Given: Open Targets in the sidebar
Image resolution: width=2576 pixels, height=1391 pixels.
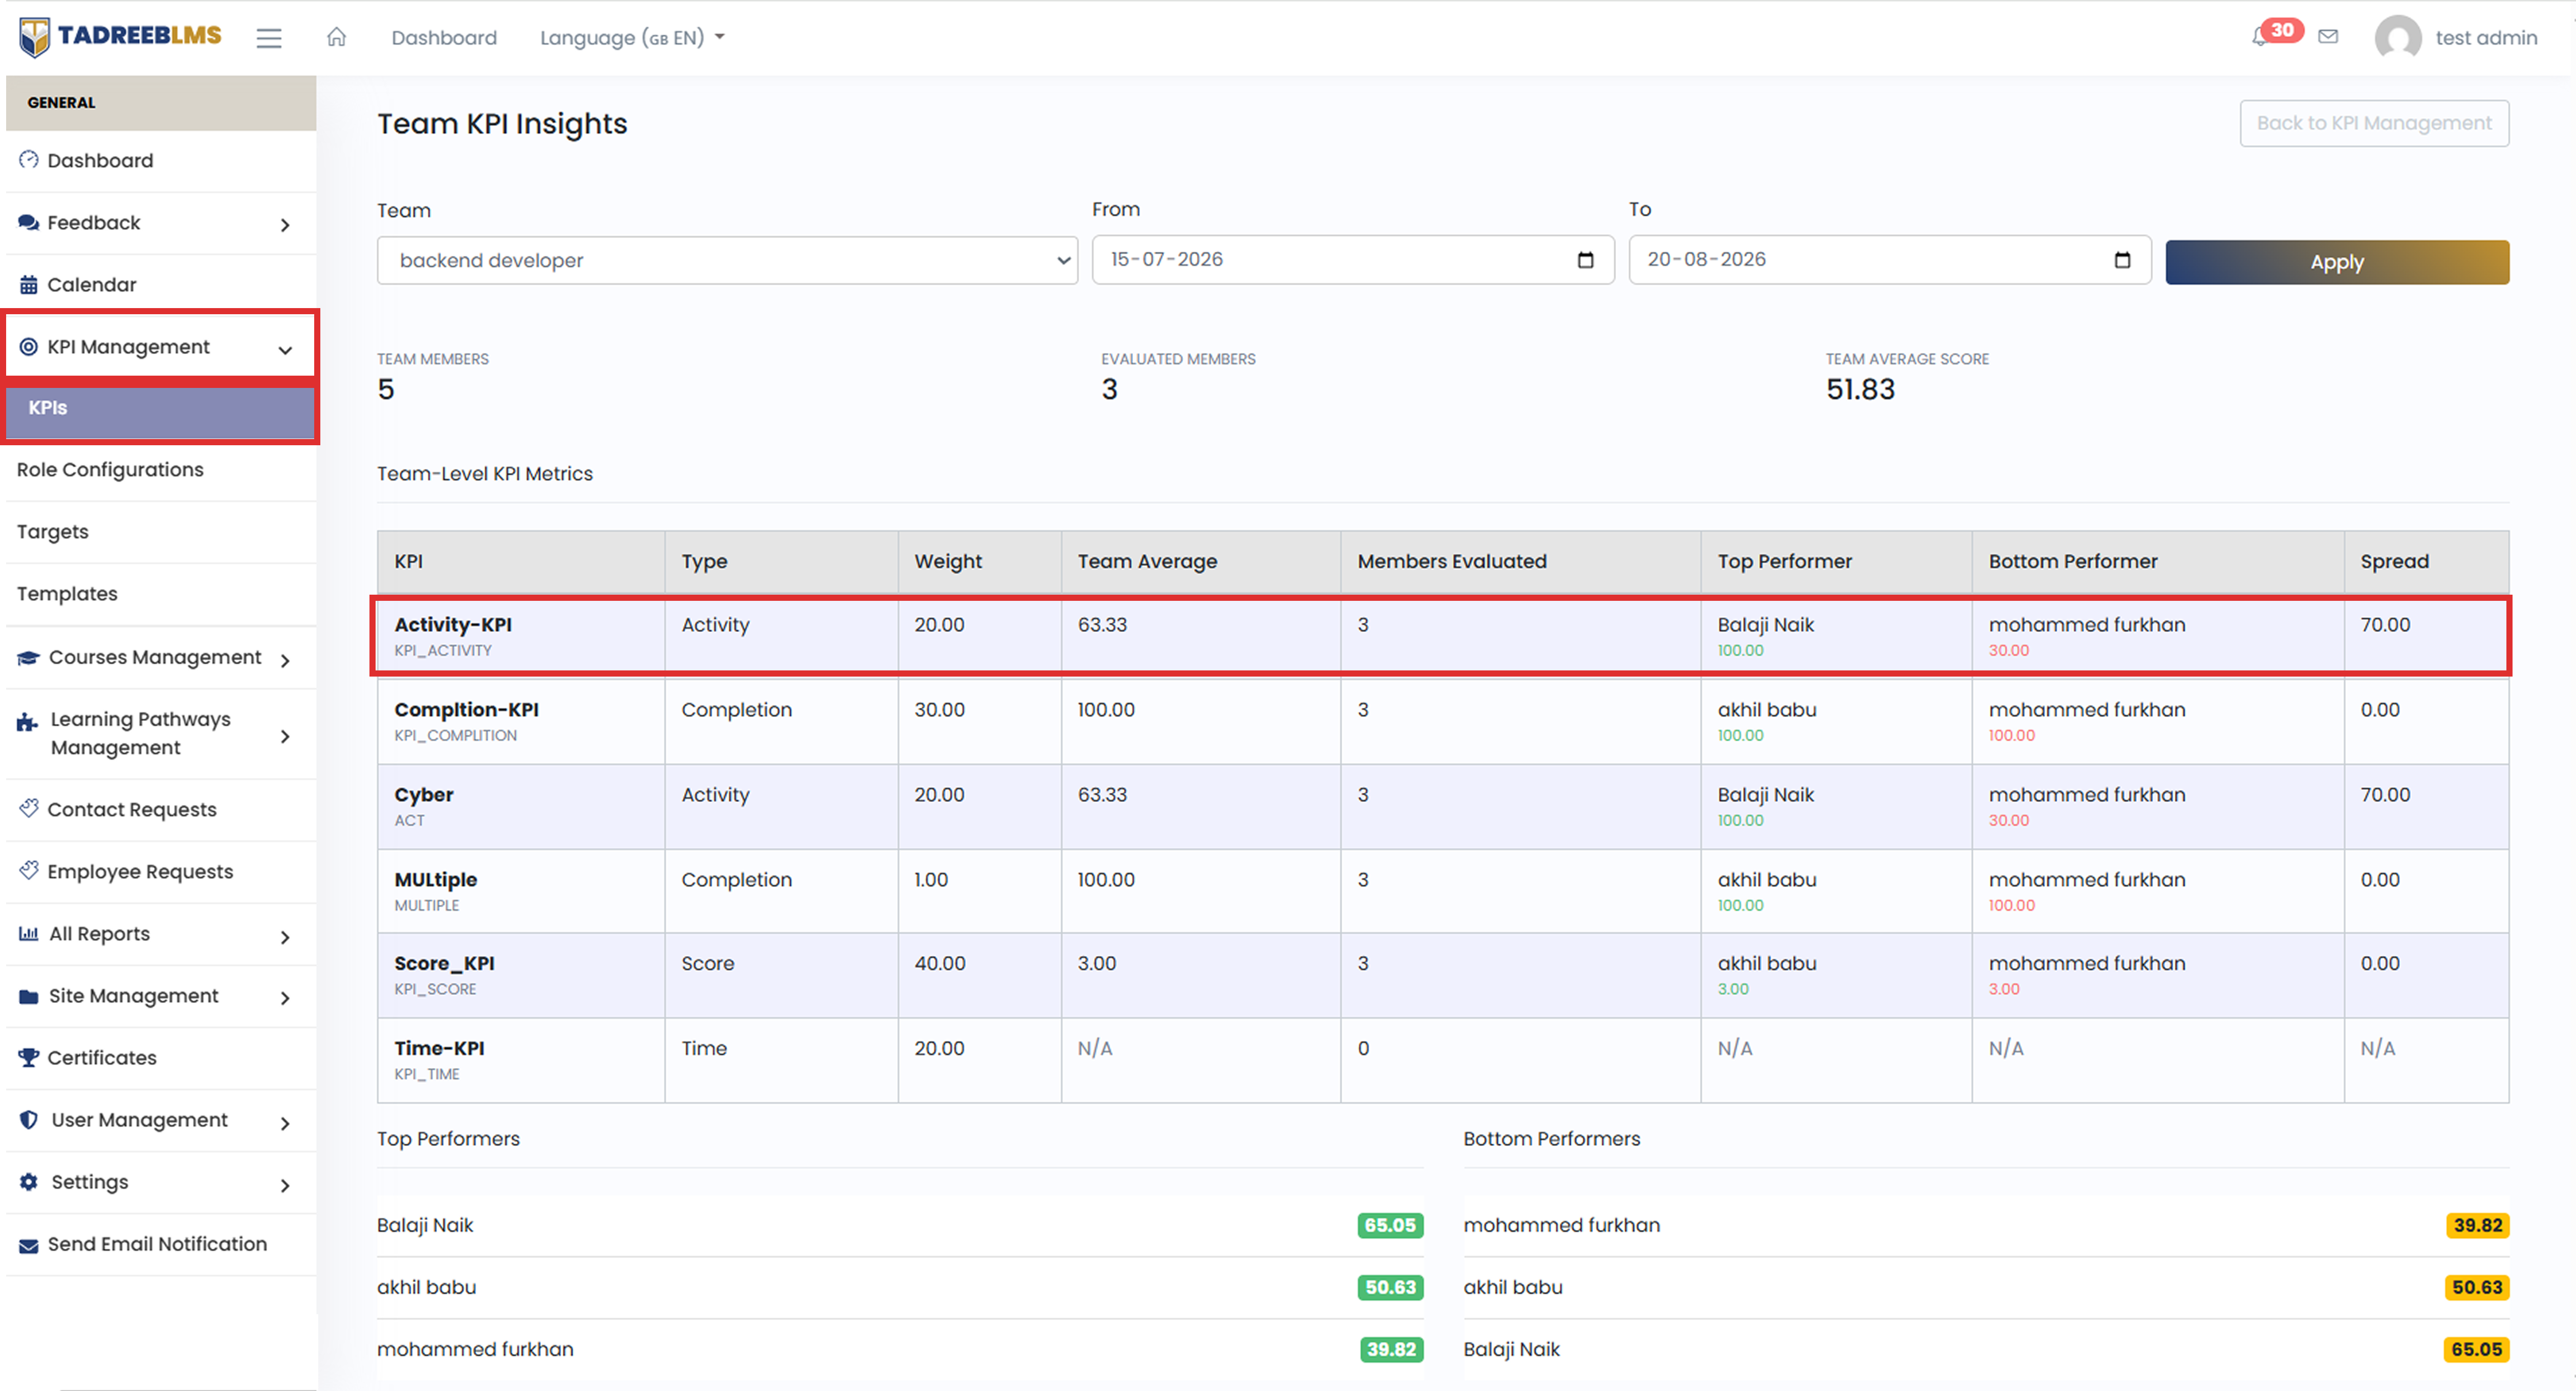Looking at the screenshot, I should point(53,532).
